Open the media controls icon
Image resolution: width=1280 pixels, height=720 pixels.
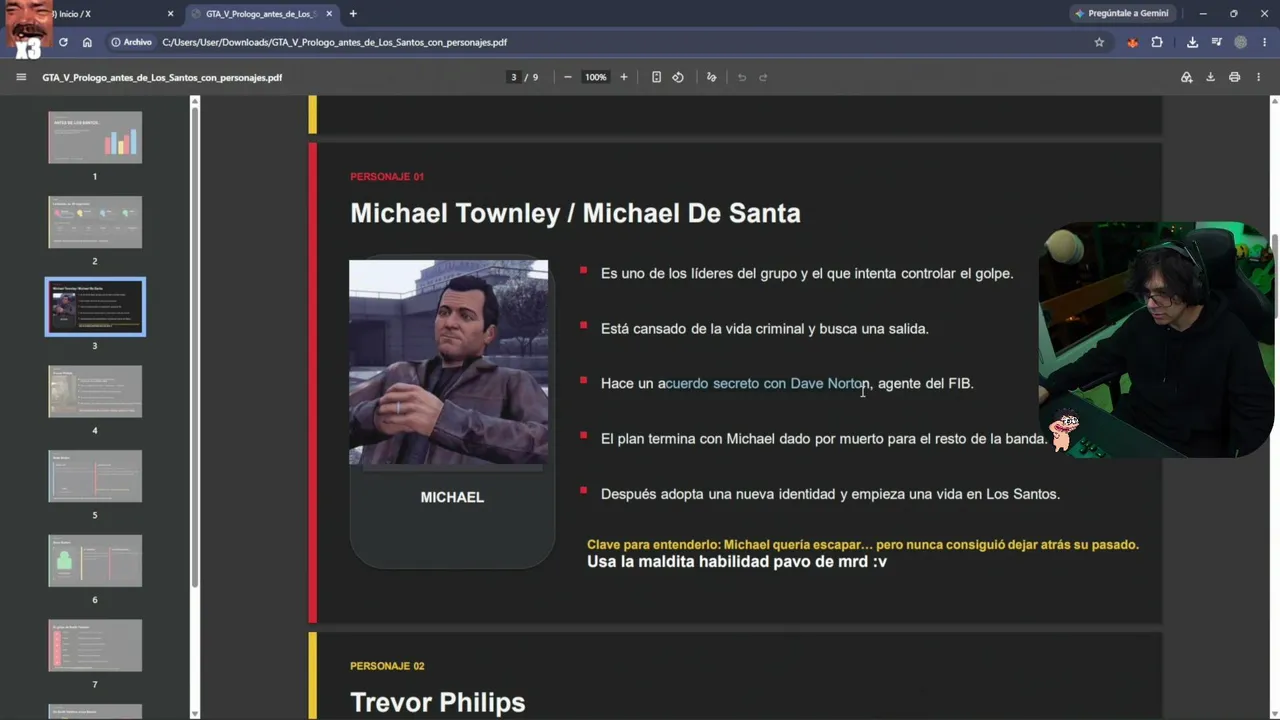(x=1217, y=42)
